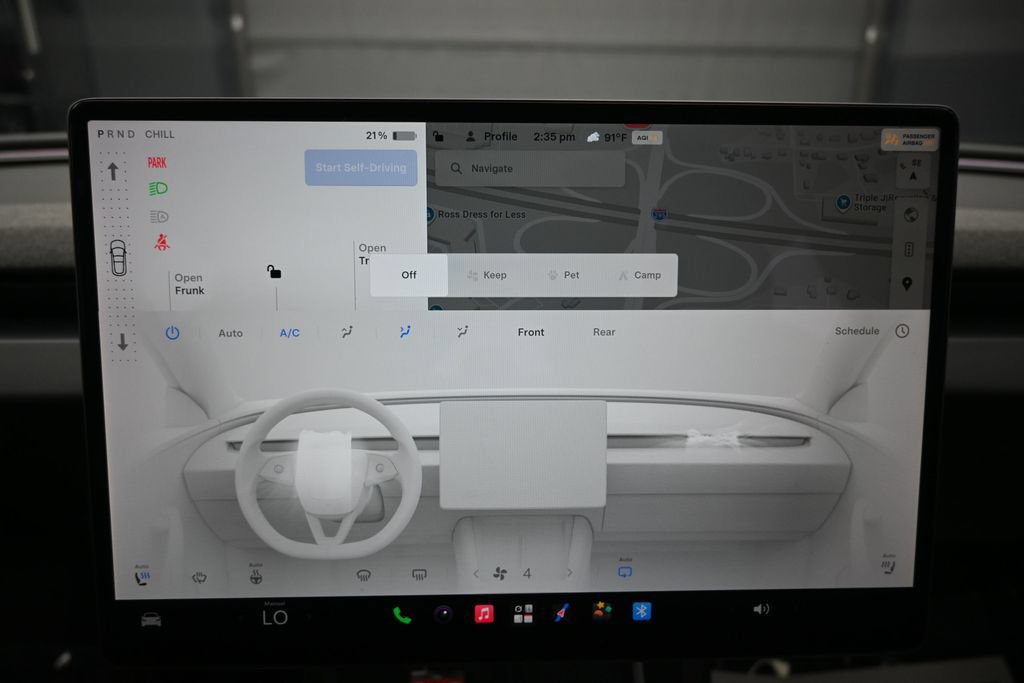
Task: Switch to Rear climate tab
Action: tap(604, 332)
